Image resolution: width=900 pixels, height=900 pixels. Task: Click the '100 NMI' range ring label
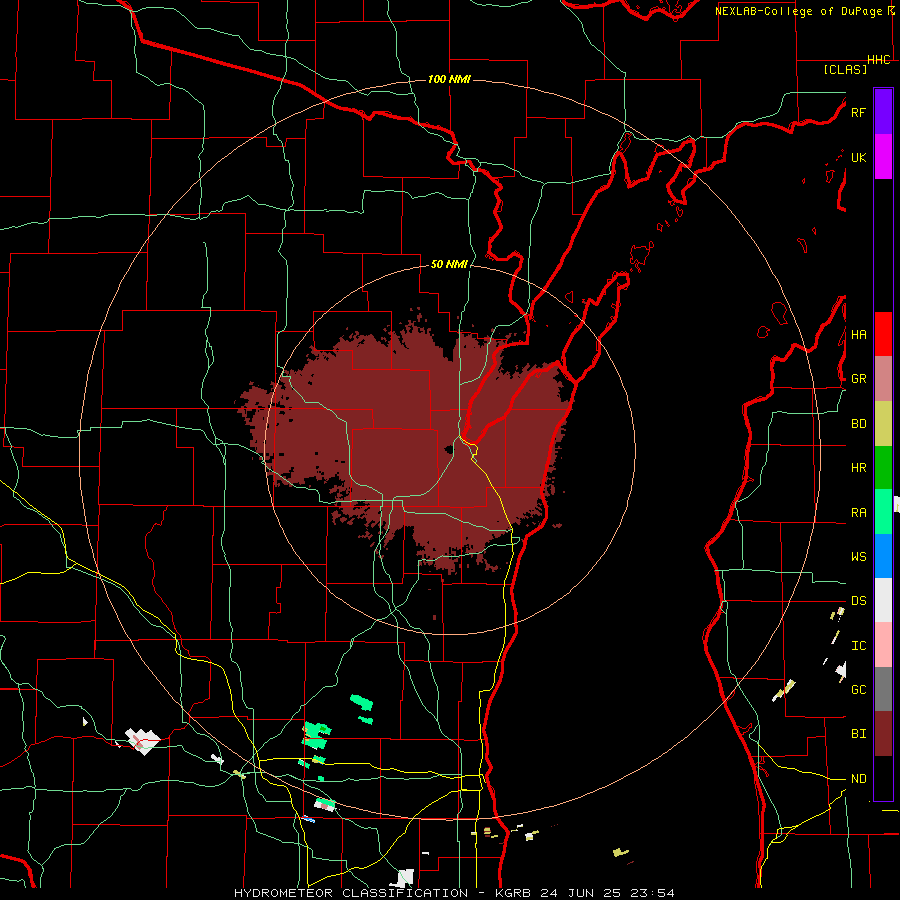click(x=449, y=79)
